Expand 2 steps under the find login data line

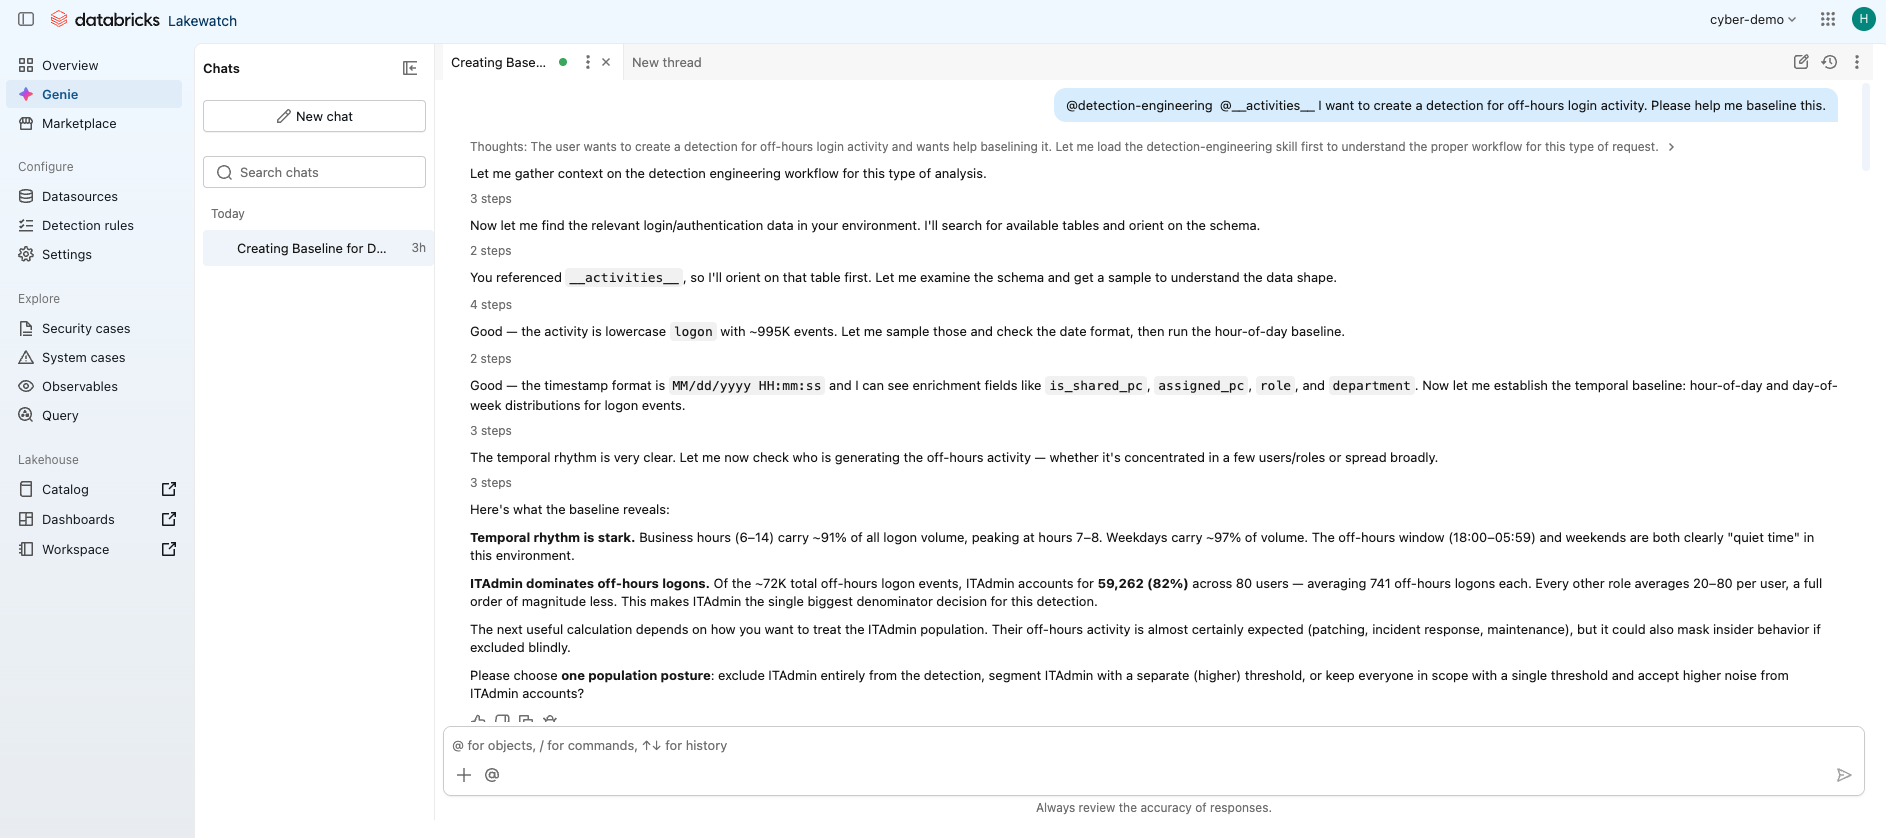point(491,251)
